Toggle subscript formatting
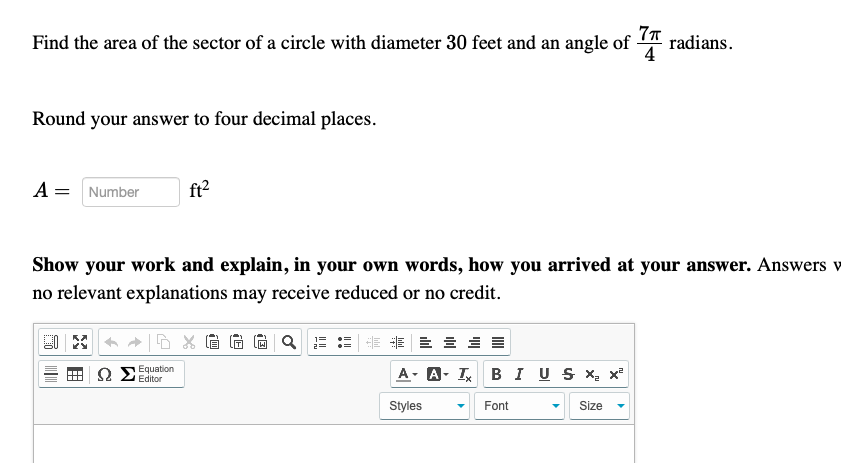Image resolution: width=841 pixels, height=463 pixels. 592,374
